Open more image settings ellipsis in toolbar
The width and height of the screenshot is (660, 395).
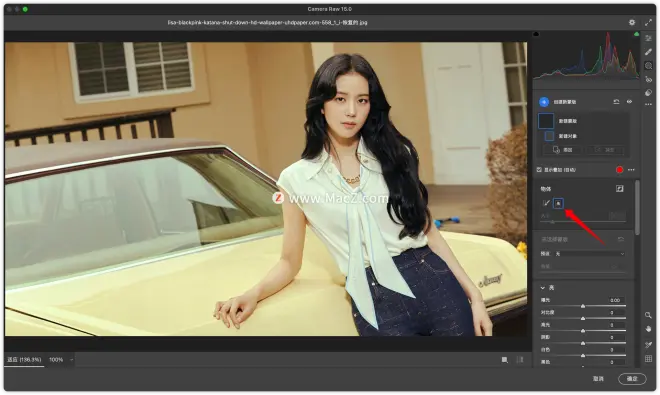(648, 104)
